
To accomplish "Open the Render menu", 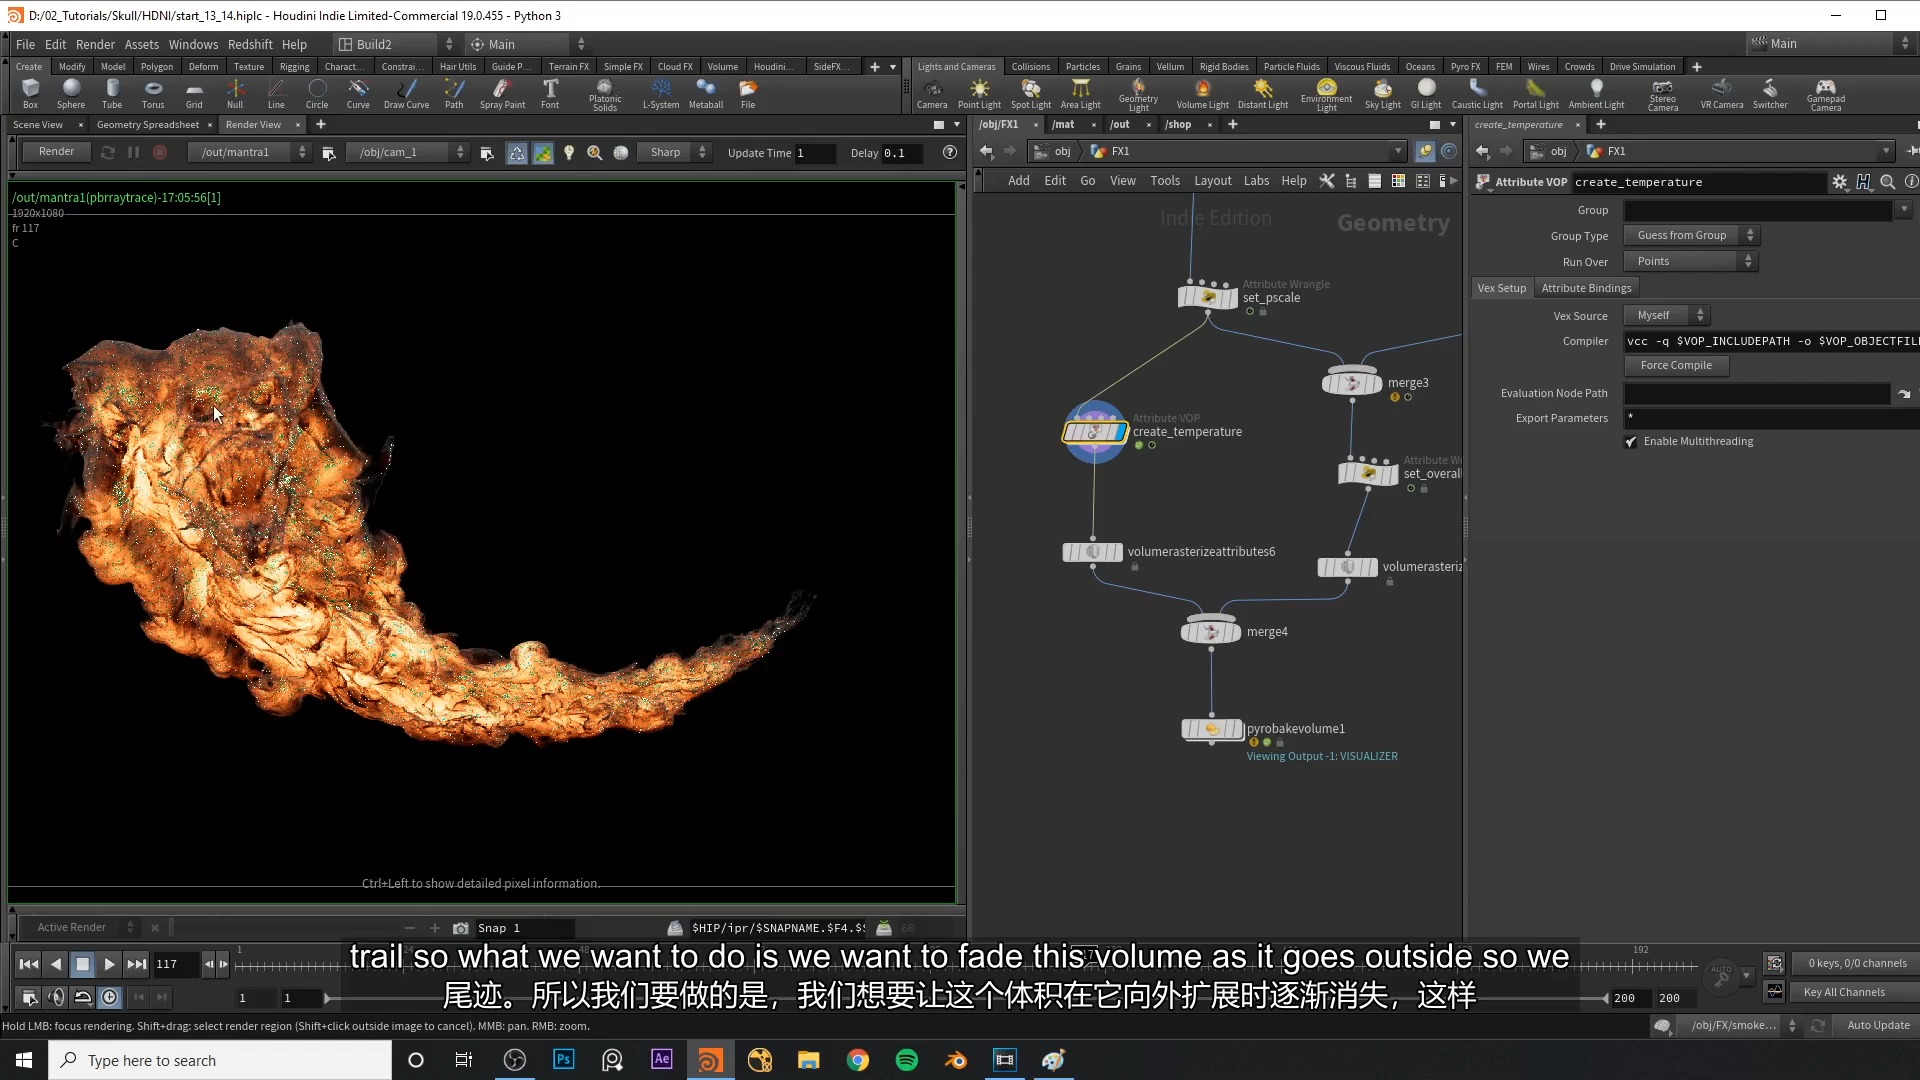I will coord(95,44).
